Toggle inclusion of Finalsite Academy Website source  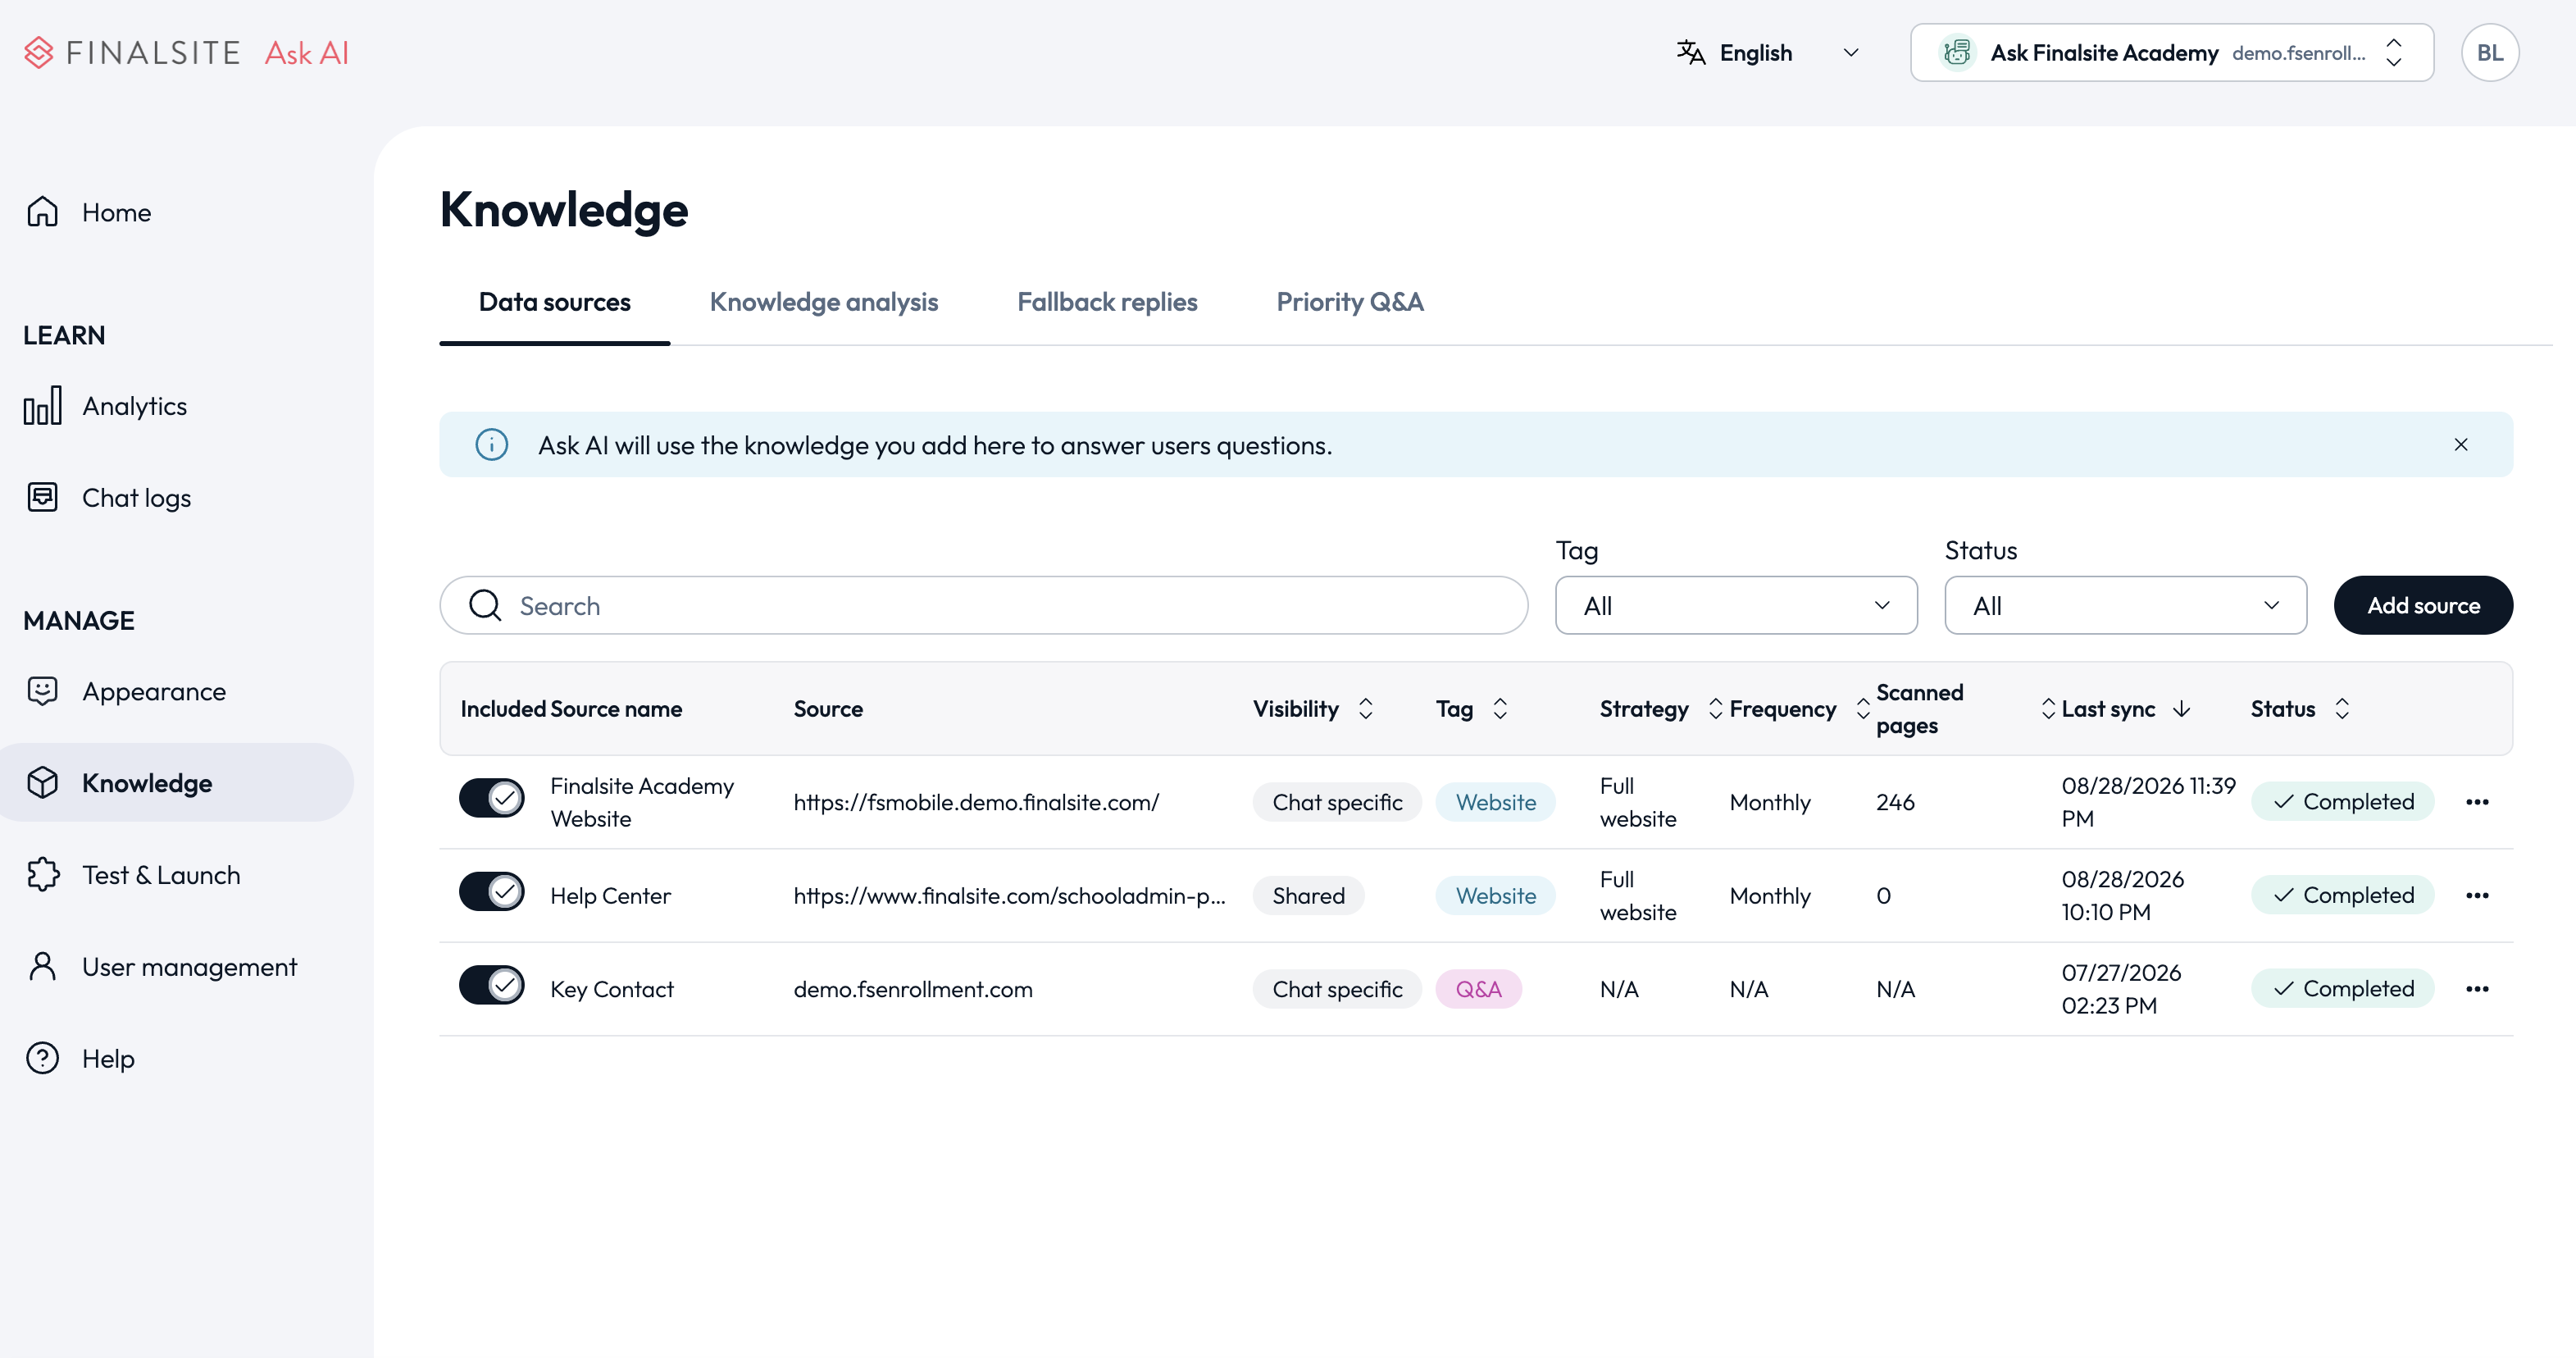point(492,798)
